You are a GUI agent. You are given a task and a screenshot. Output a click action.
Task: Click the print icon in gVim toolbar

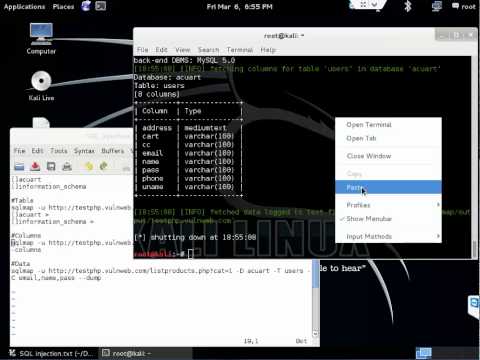pyautogui.click(x=67, y=166)
